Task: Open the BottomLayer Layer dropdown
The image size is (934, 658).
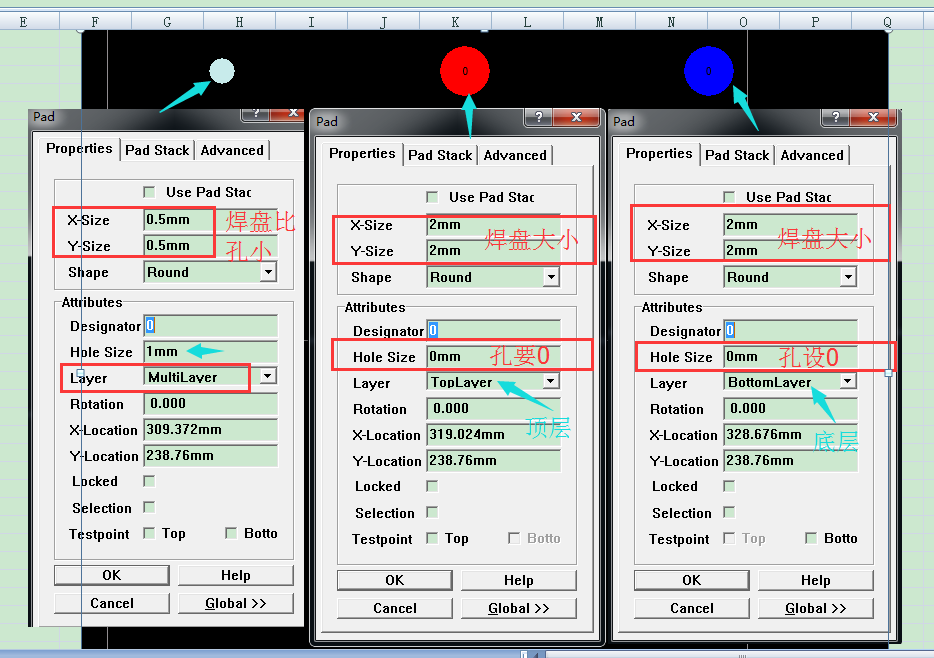Action: pyautogui.click(x=847, y=382)
